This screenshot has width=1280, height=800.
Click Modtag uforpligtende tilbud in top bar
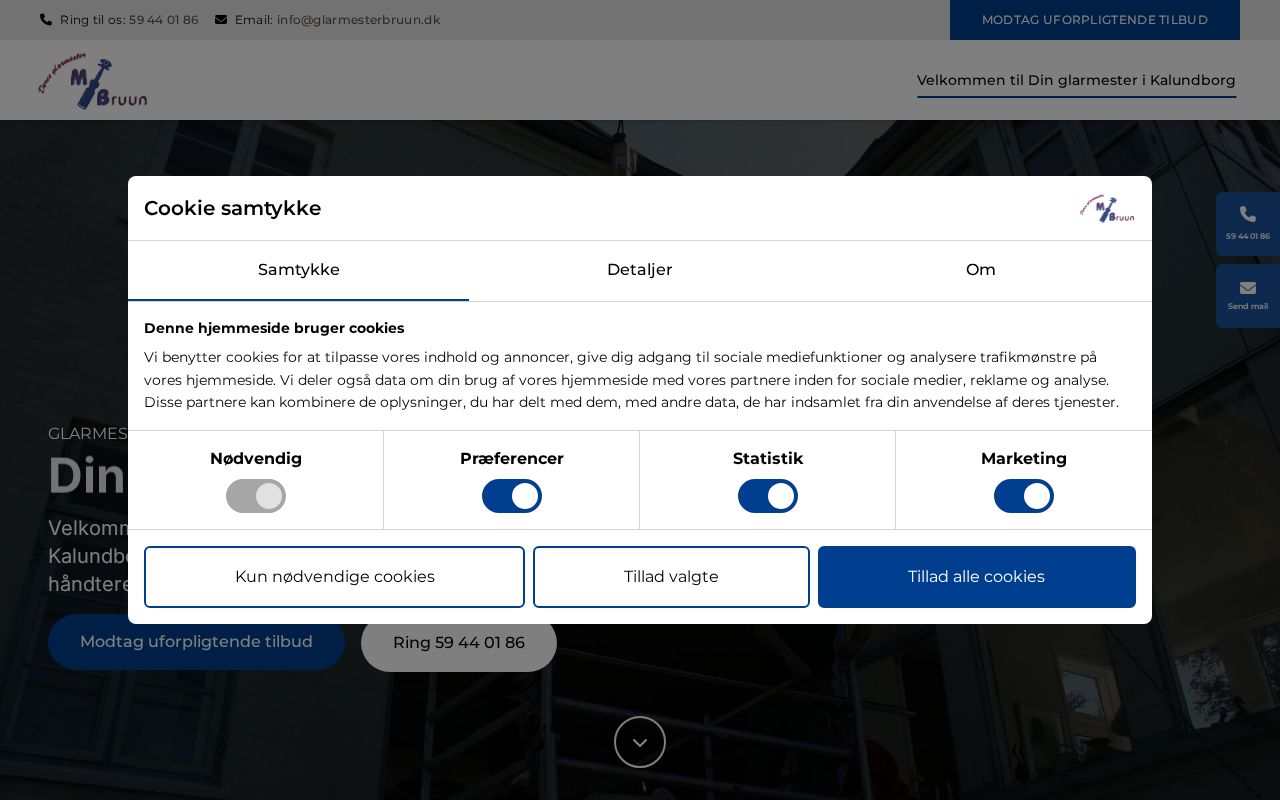click(1094, 20)
